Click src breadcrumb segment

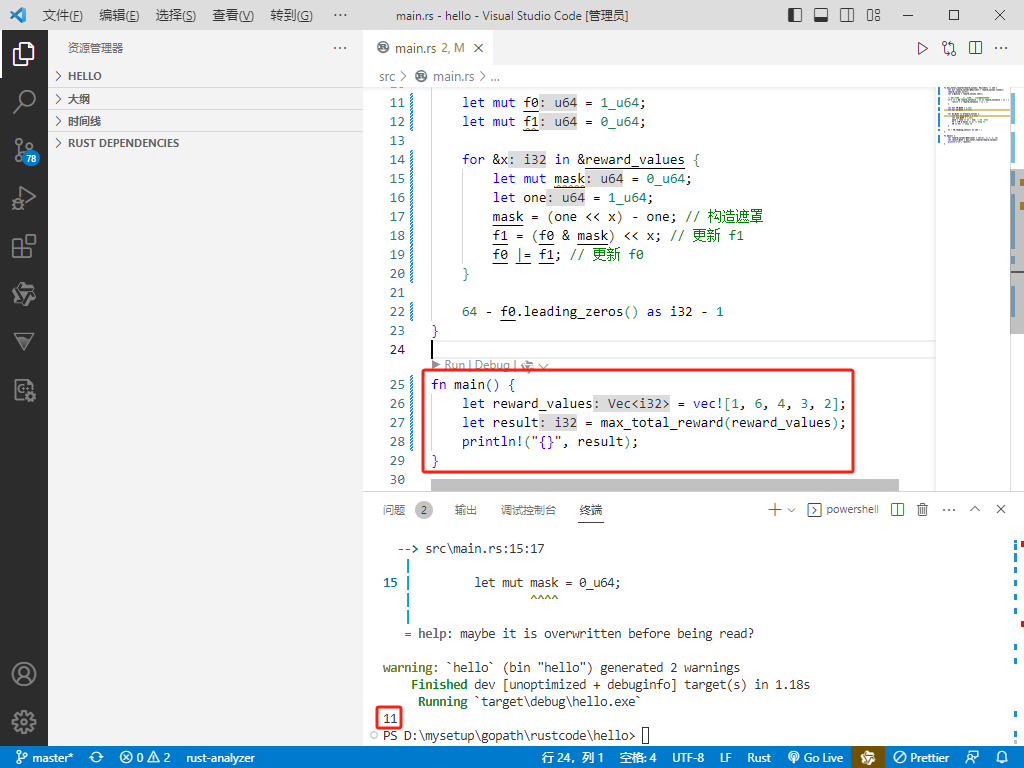[387, 76]
